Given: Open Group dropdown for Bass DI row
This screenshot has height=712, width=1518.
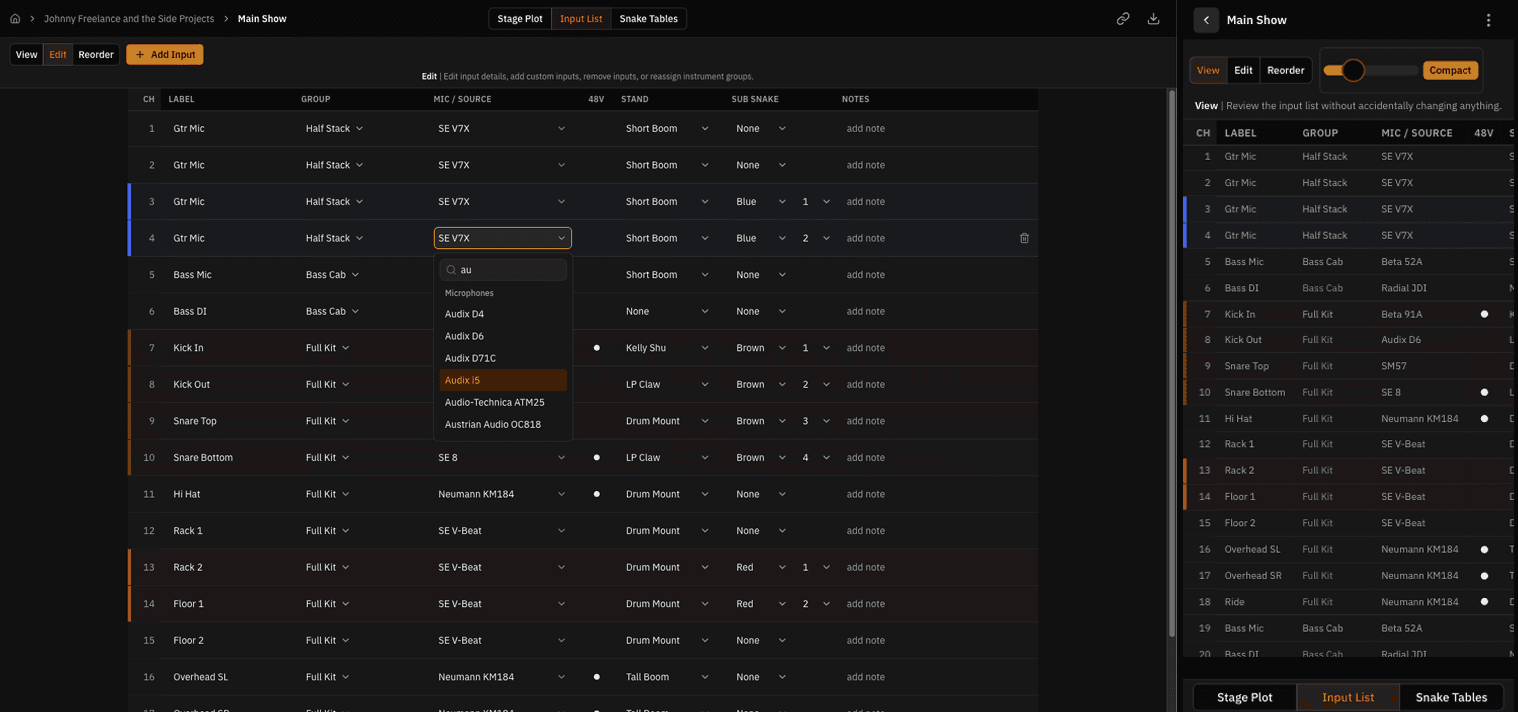Looking at the screenshot, I should coord(332,312).
